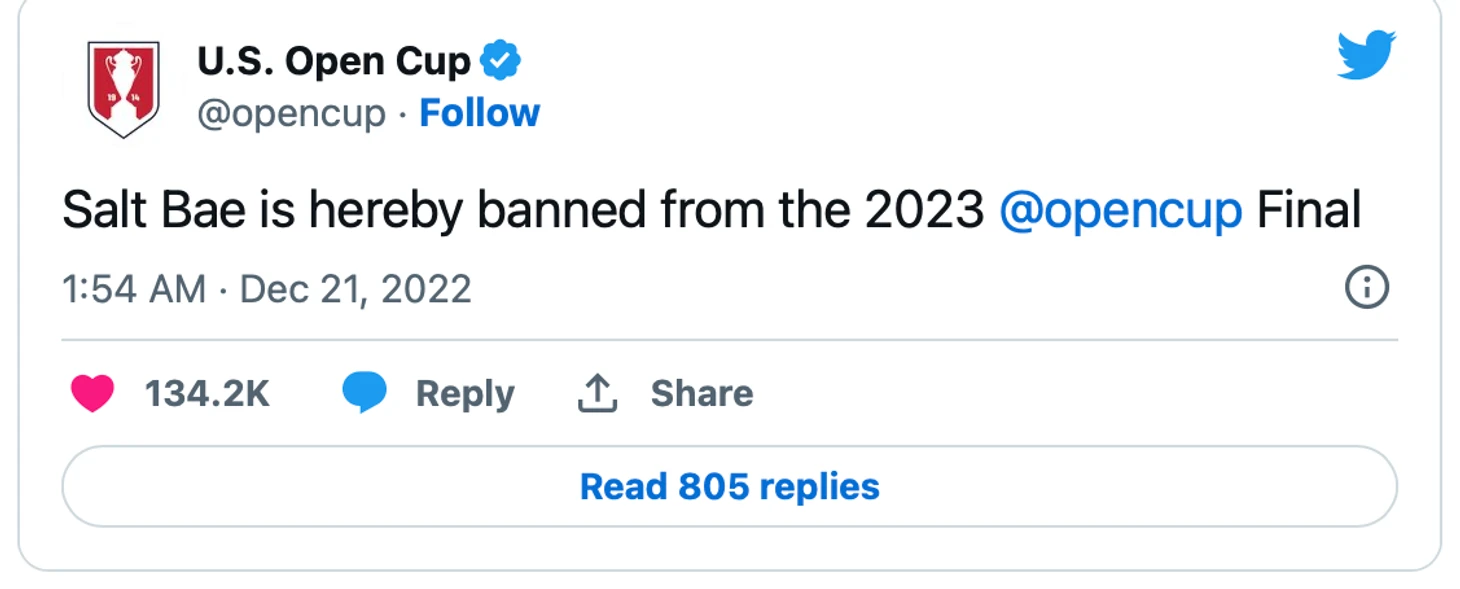Click the word "Final" in tweet text

coord(1309,211)
